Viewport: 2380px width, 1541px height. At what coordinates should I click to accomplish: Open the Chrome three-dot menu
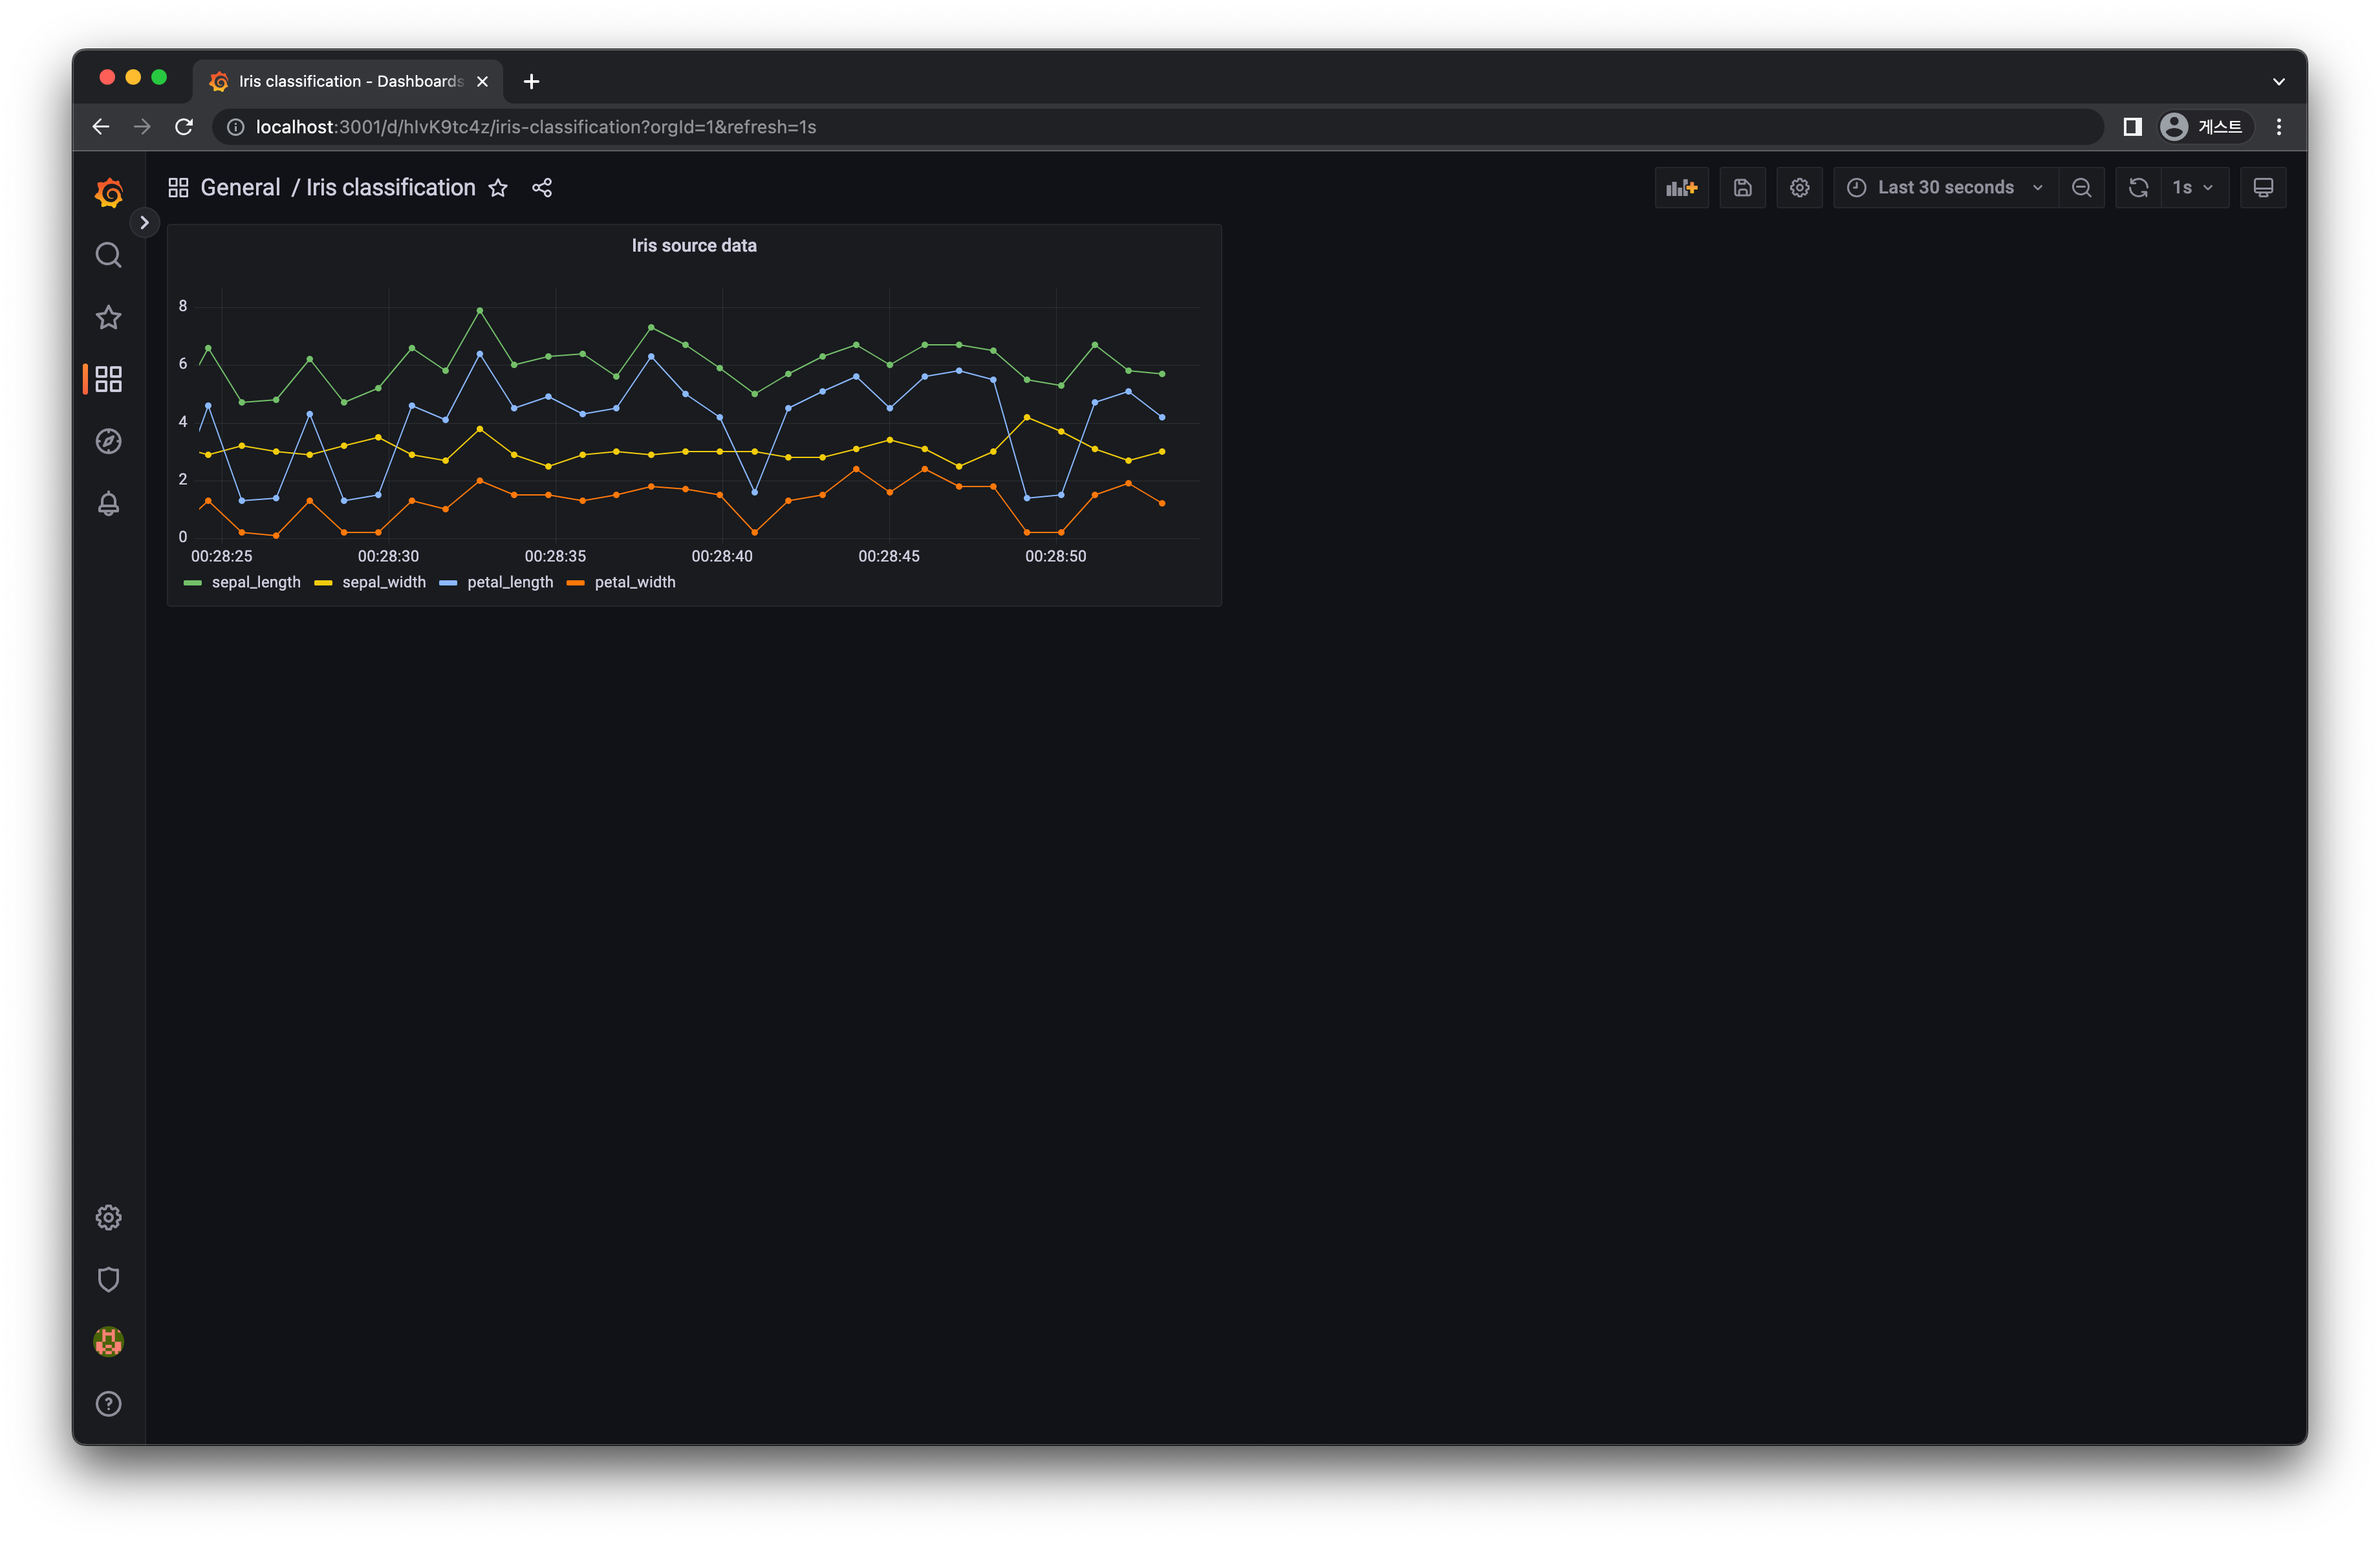(x=2279, y=127)
